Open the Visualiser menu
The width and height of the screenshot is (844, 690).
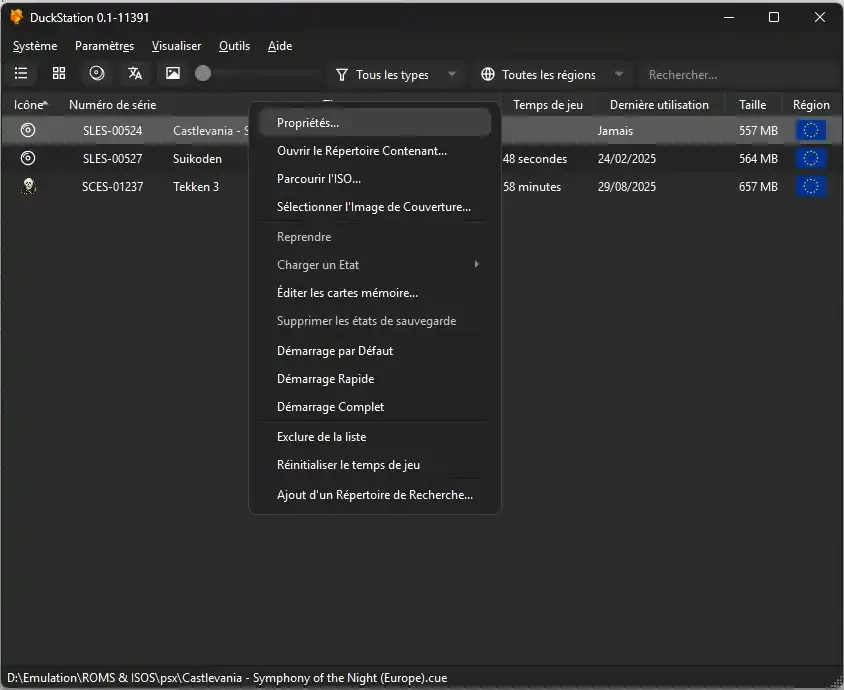pyautogui.click(x=177, y=46)
